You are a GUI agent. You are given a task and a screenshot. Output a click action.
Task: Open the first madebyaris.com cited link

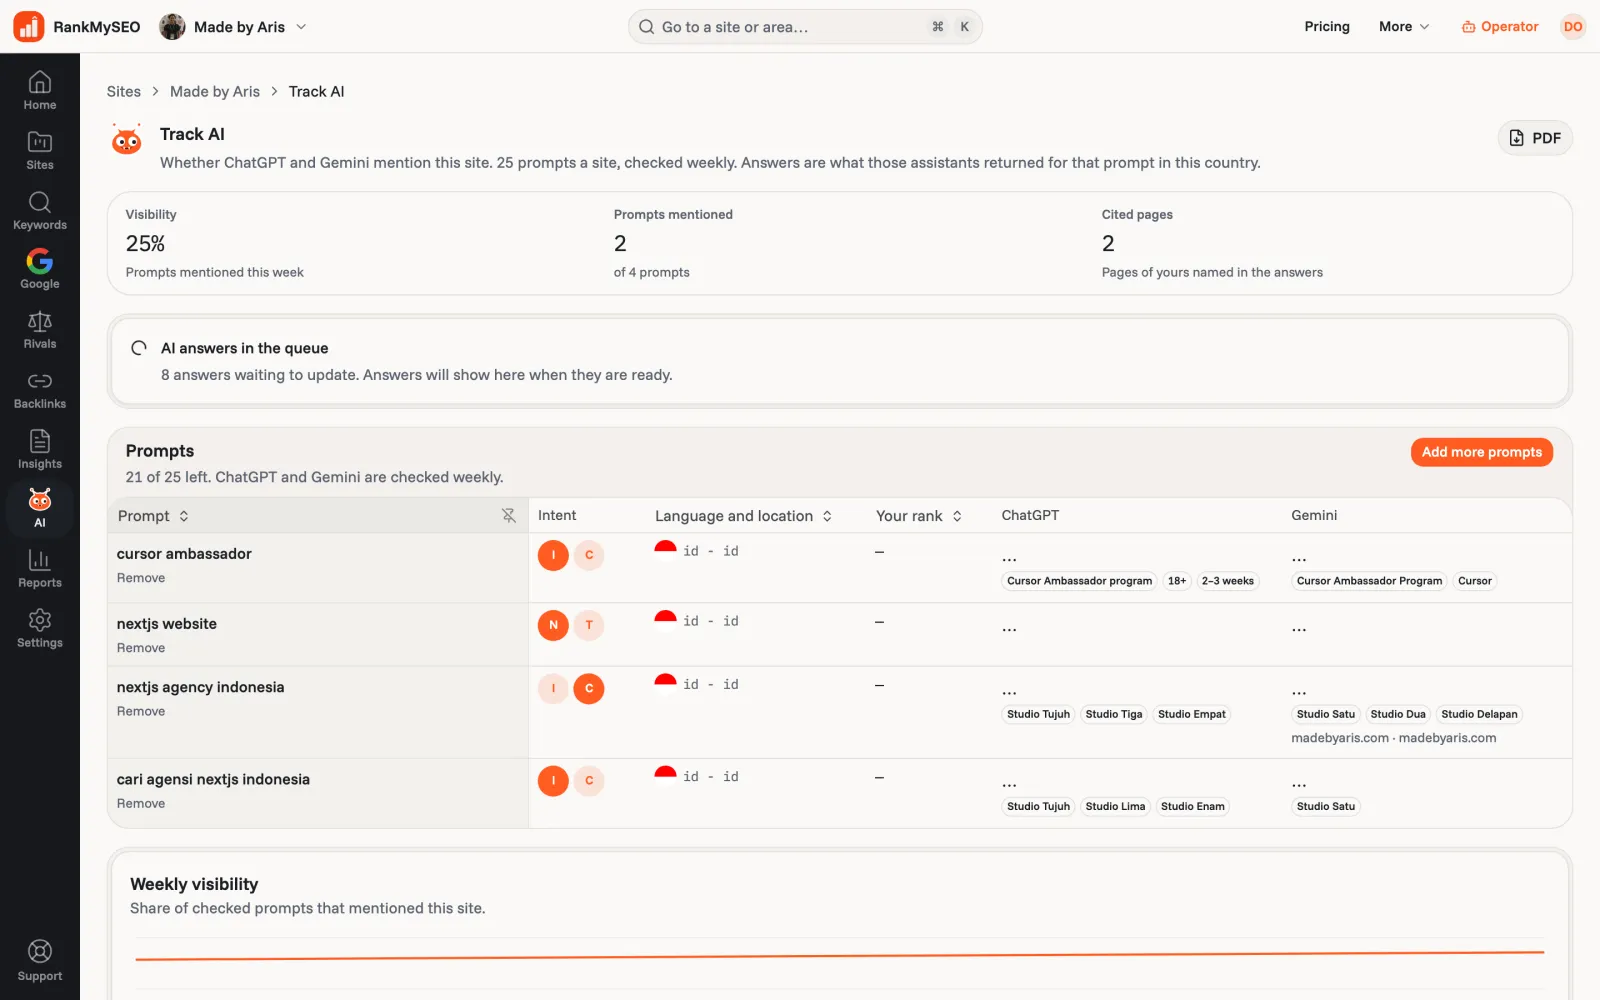pos(1340,738)
